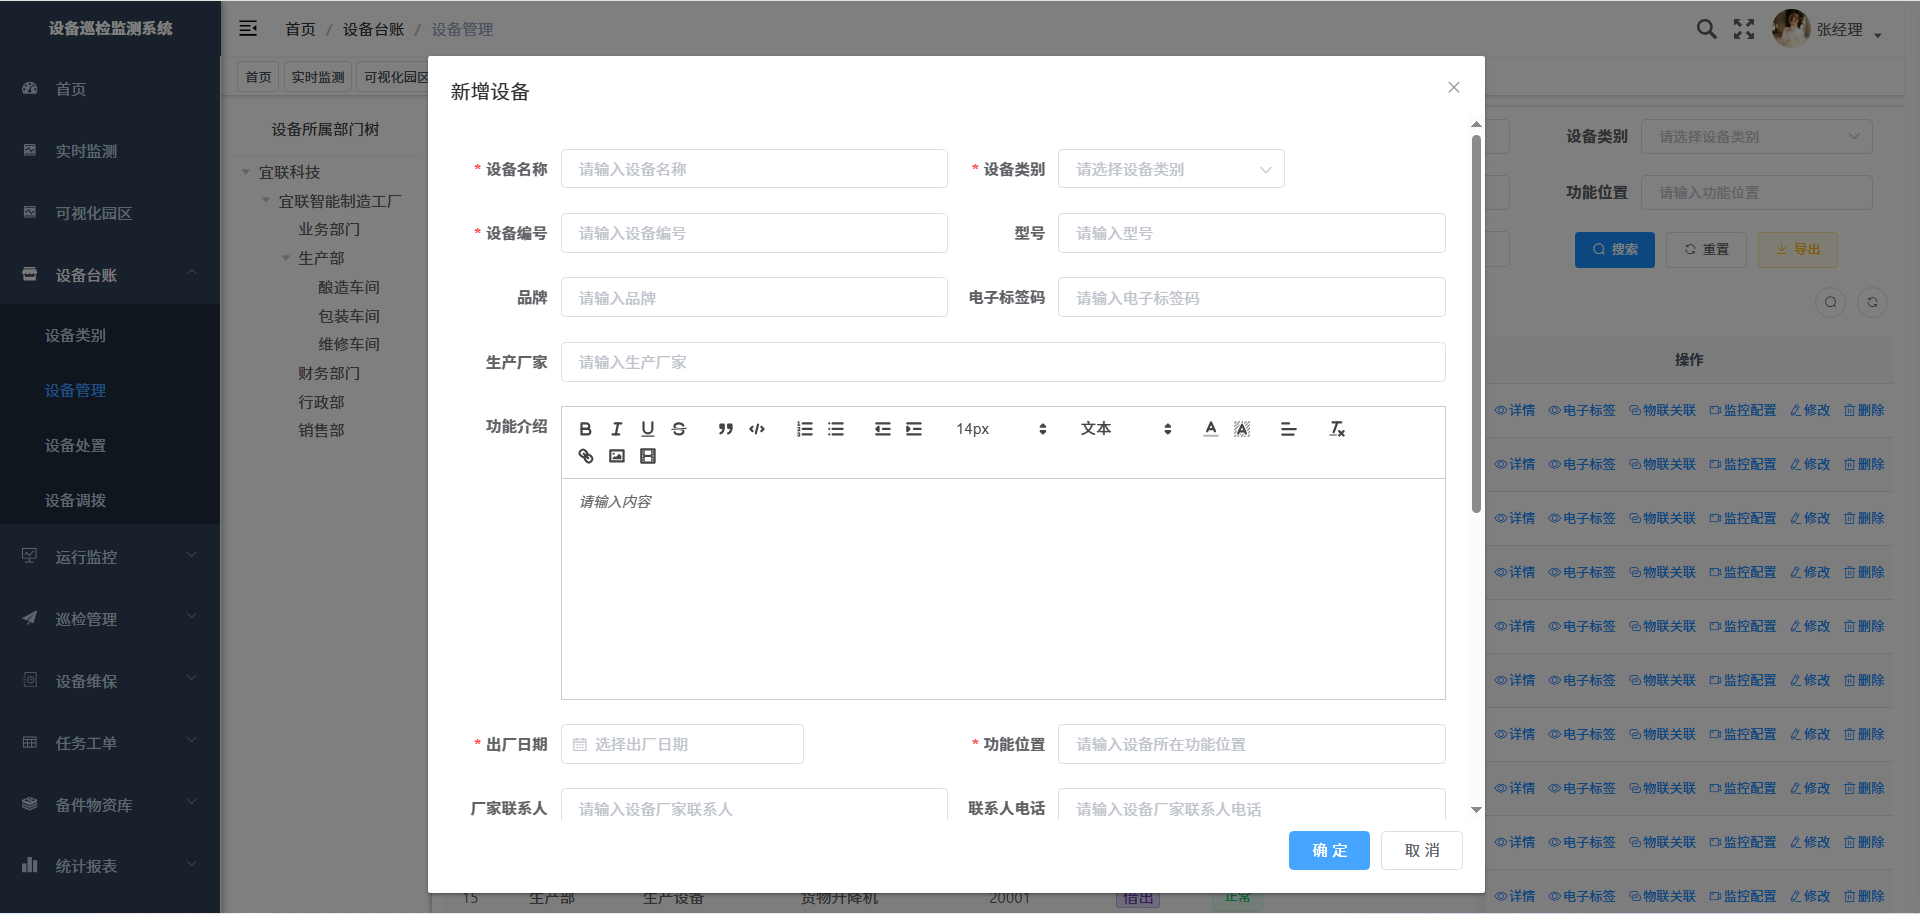Insert a video into the editor
This screenshot has width=1920, height=914.
coord(648,456)
